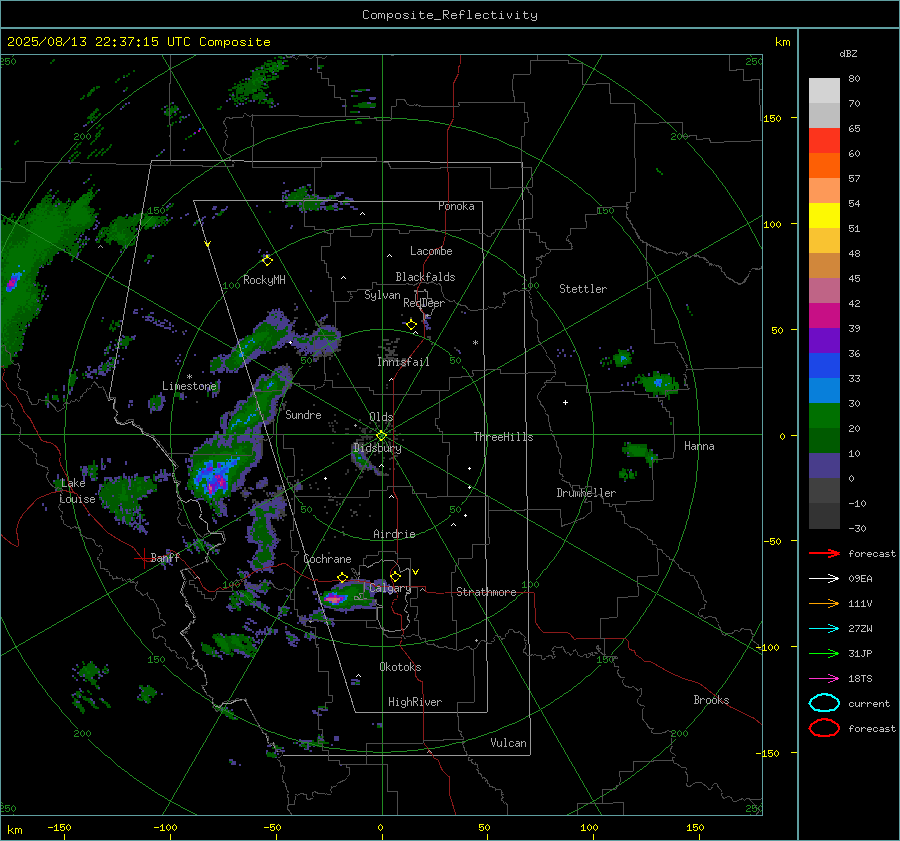
Task: Click the Innisfail city label
Action: pyautogui.click(x=403, y=362)
